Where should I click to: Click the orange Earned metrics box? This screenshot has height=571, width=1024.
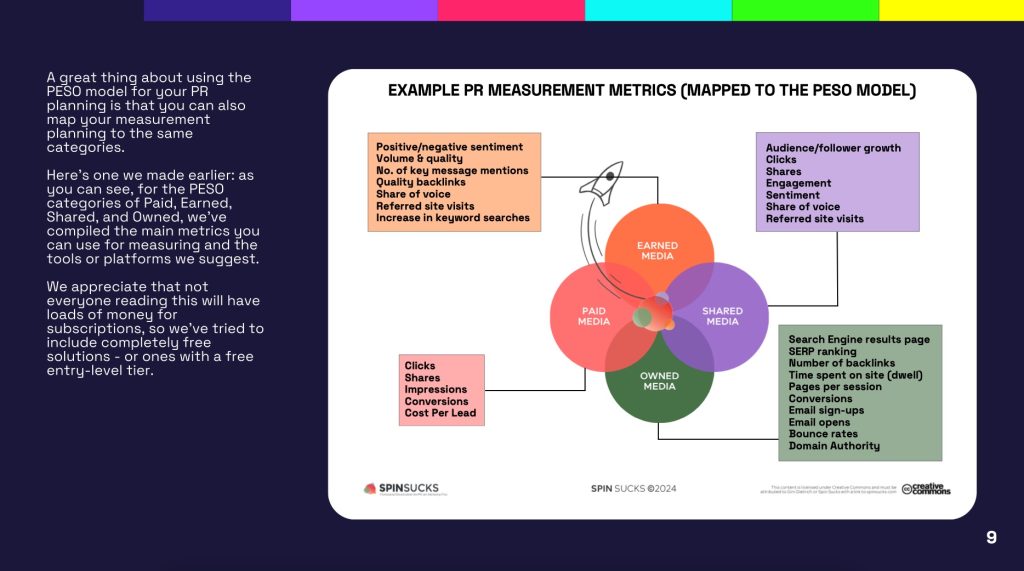point(453,182)
